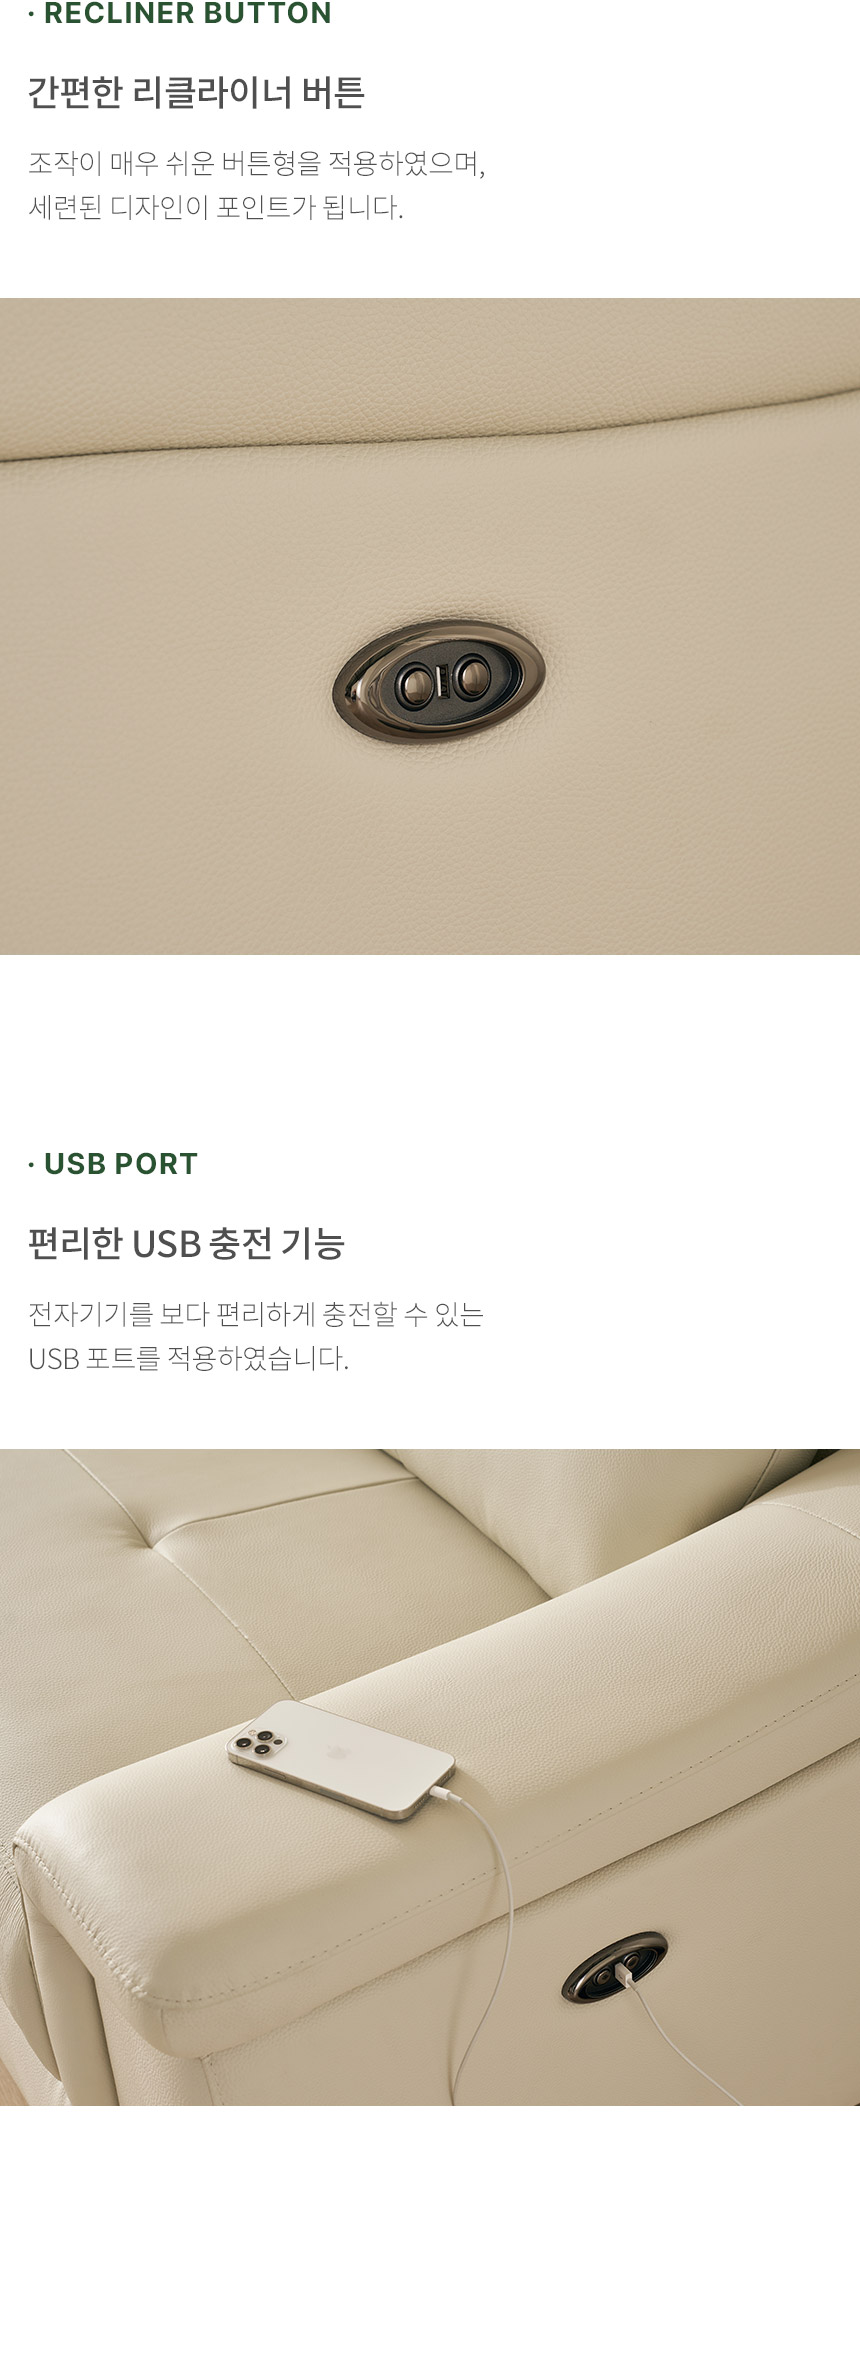860x2355 pixels.
Task: Click the text USB 포트를 적용하였습니다
Action: click(188, 1358)
